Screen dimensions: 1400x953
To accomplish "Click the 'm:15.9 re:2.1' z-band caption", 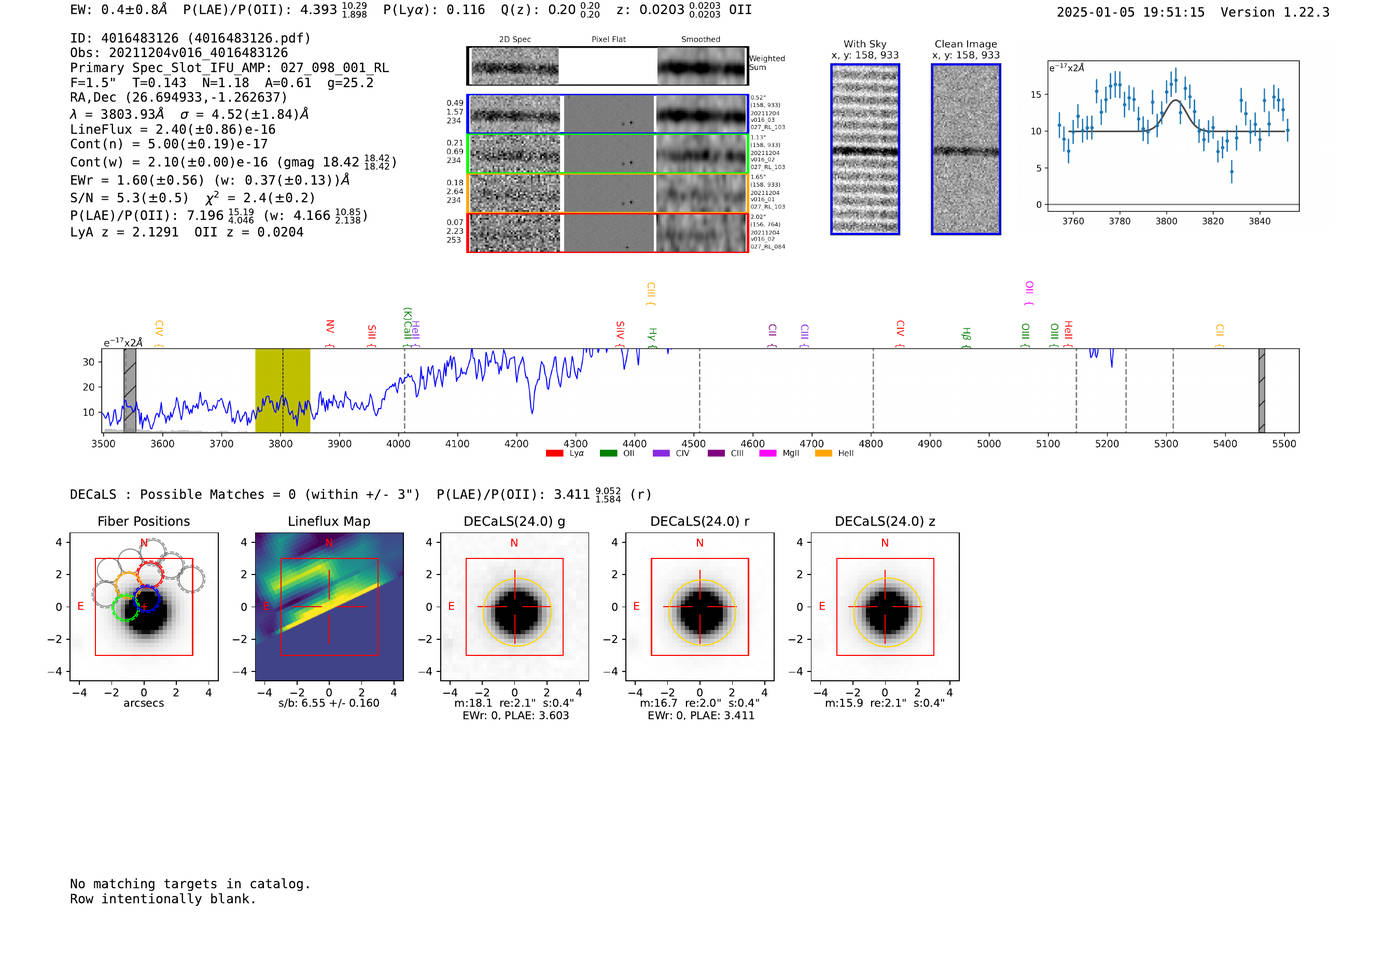I will 885,703.
